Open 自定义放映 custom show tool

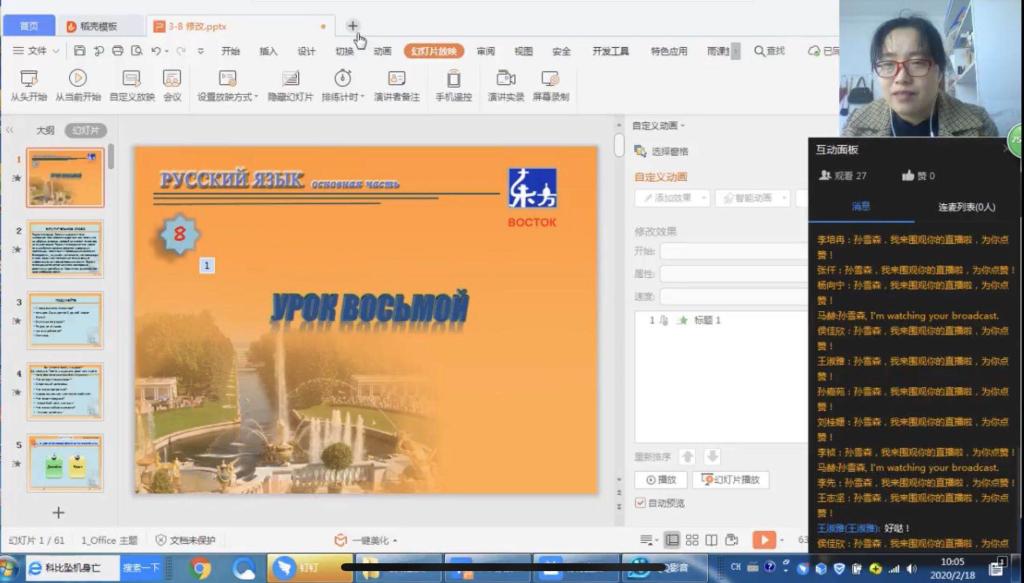point(131,79)
